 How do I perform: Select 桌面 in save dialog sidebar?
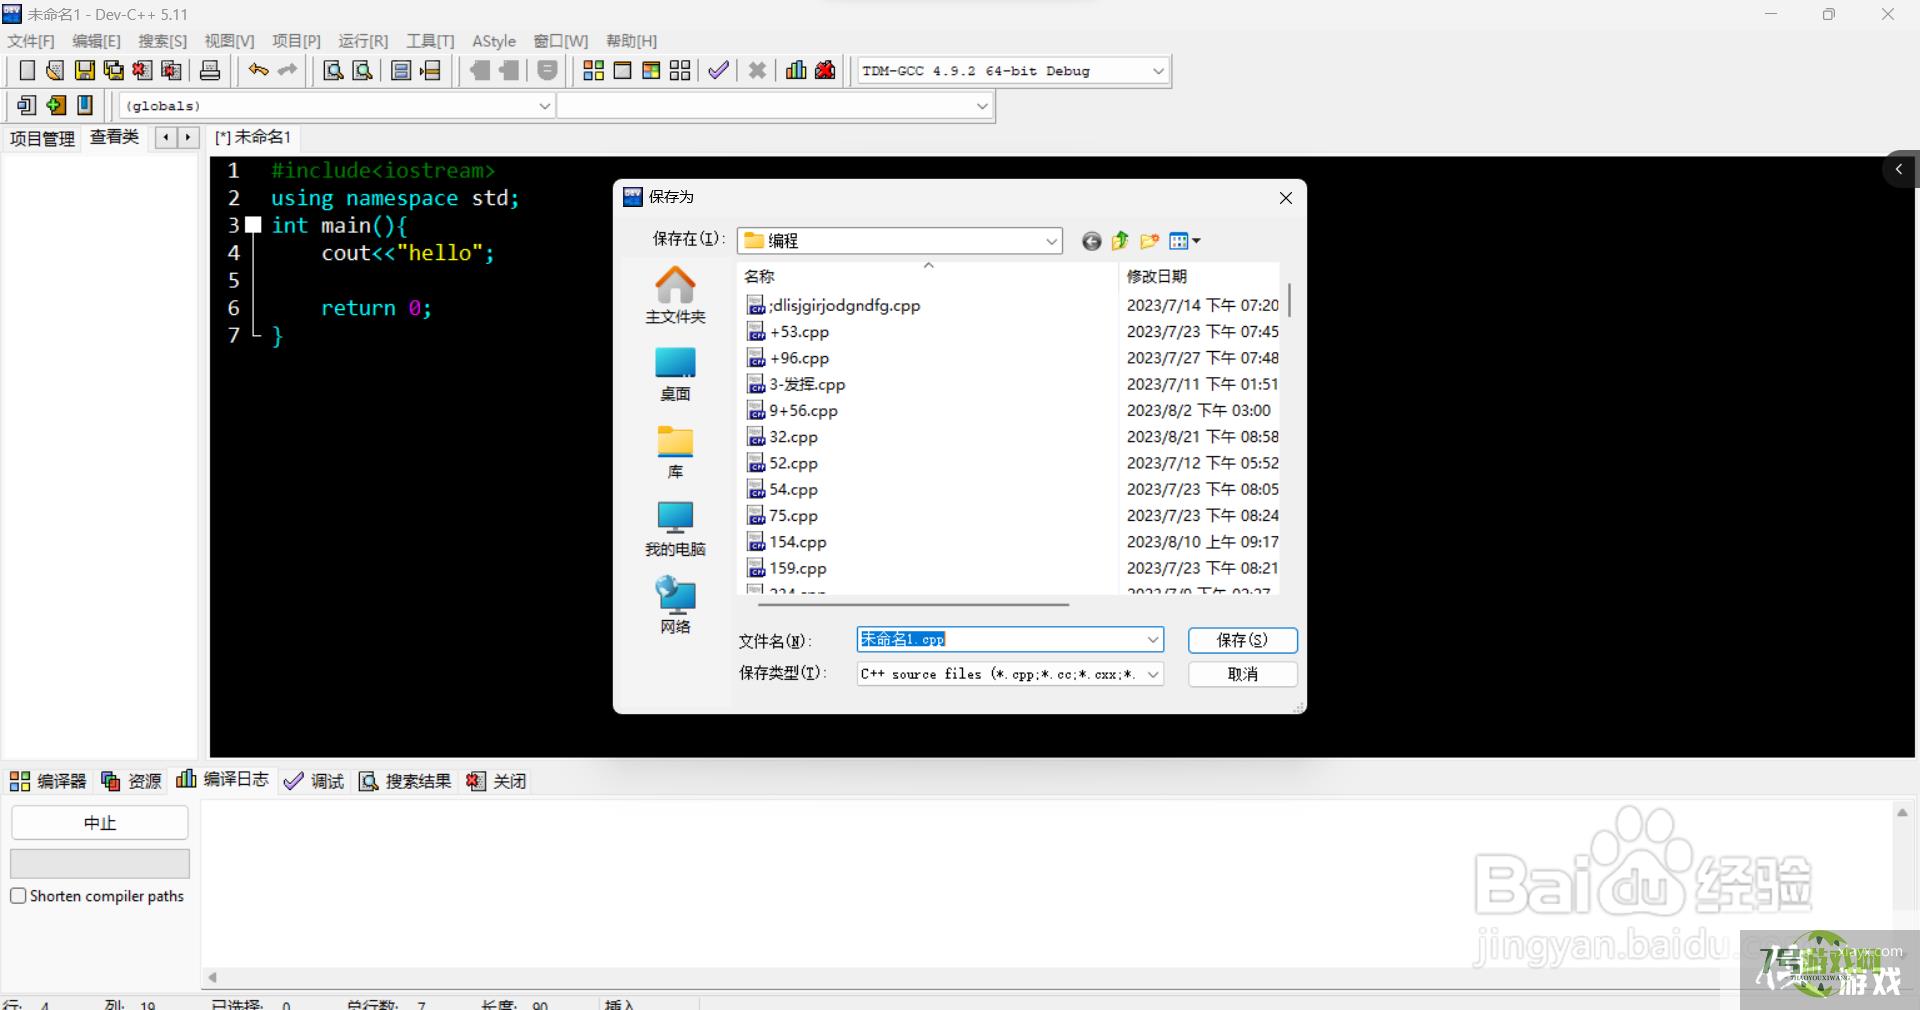coord(675,373)
